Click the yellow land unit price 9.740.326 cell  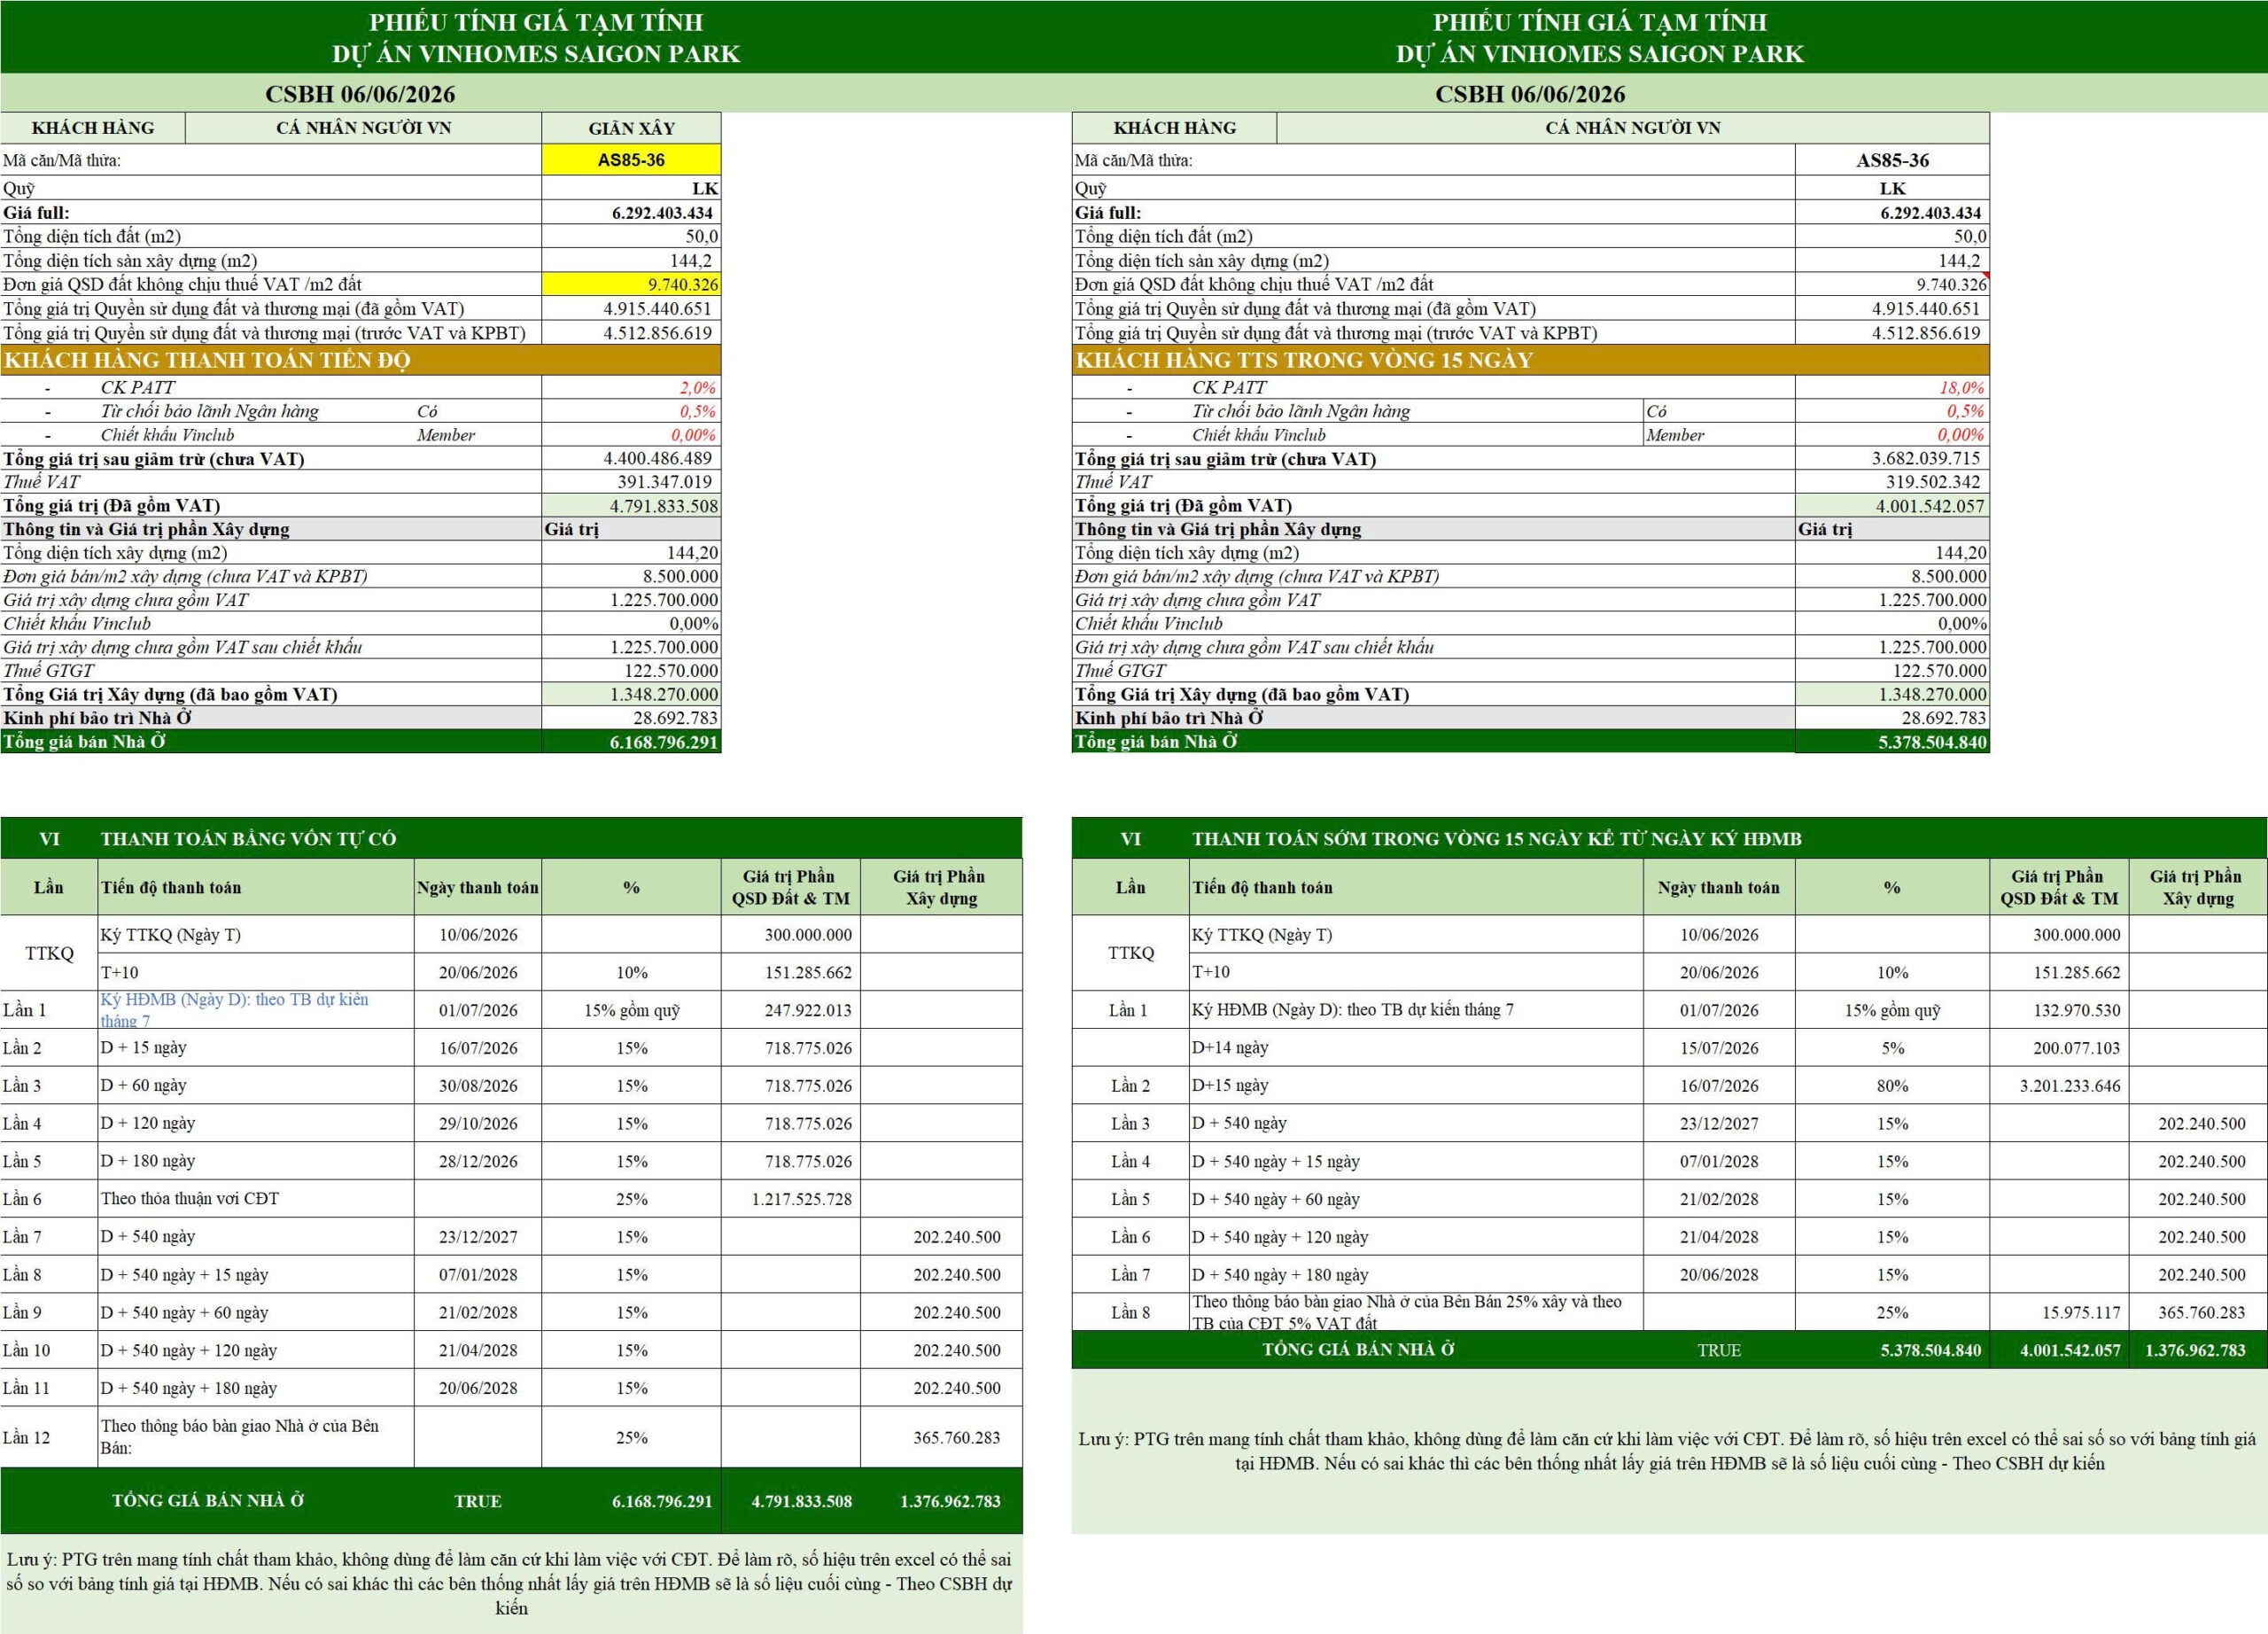pyautogui.click(x=631, y=285)
